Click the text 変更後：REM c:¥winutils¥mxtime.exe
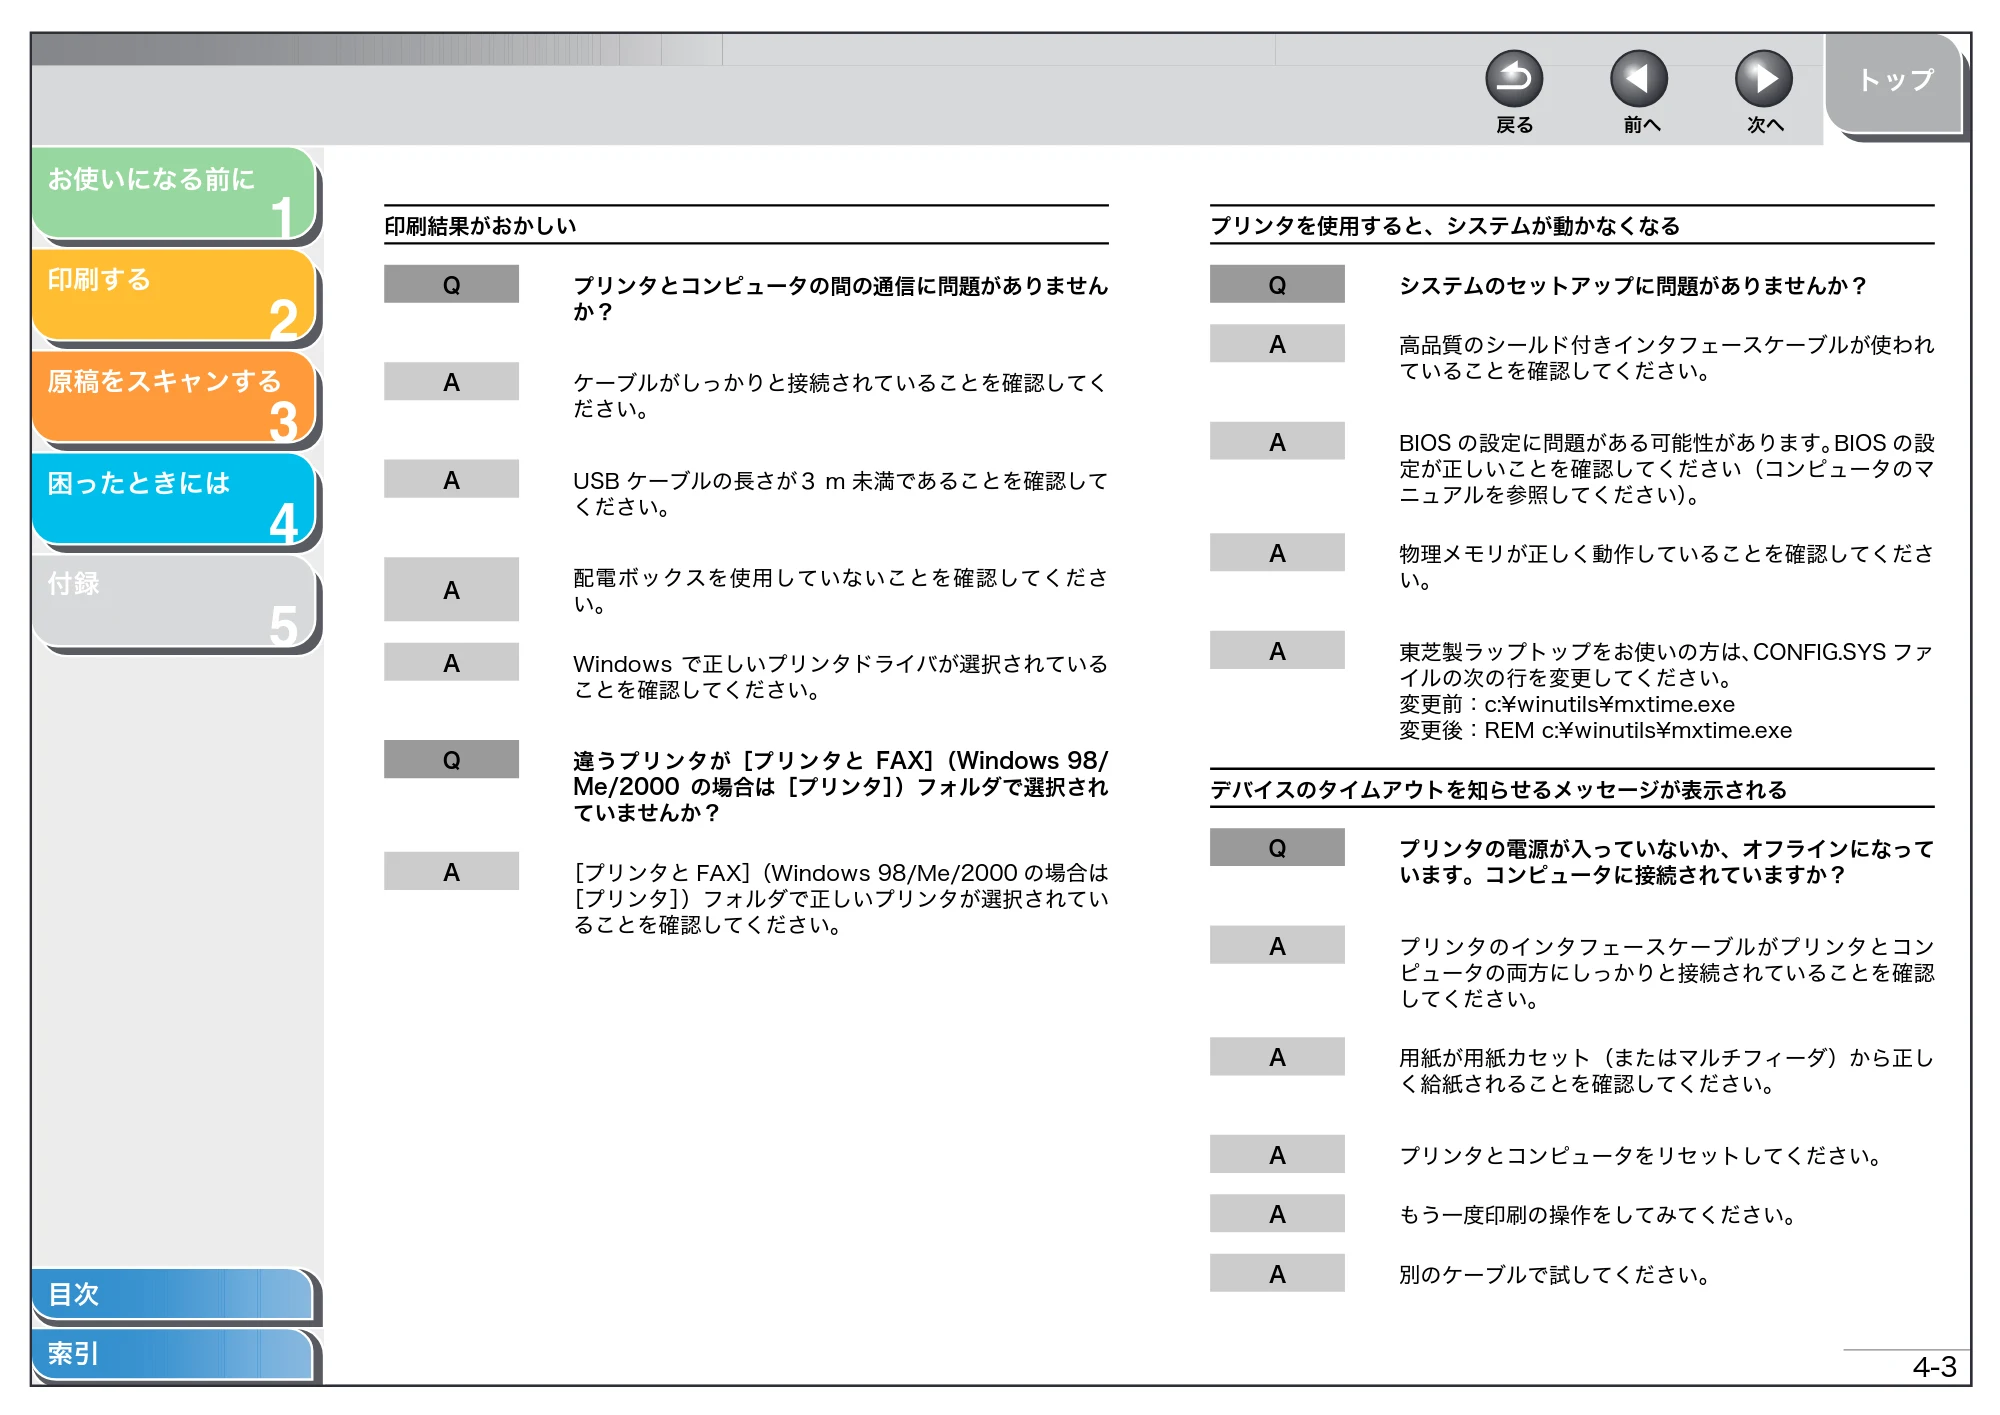The image size is (2000, 1415). coord(1595,731)
